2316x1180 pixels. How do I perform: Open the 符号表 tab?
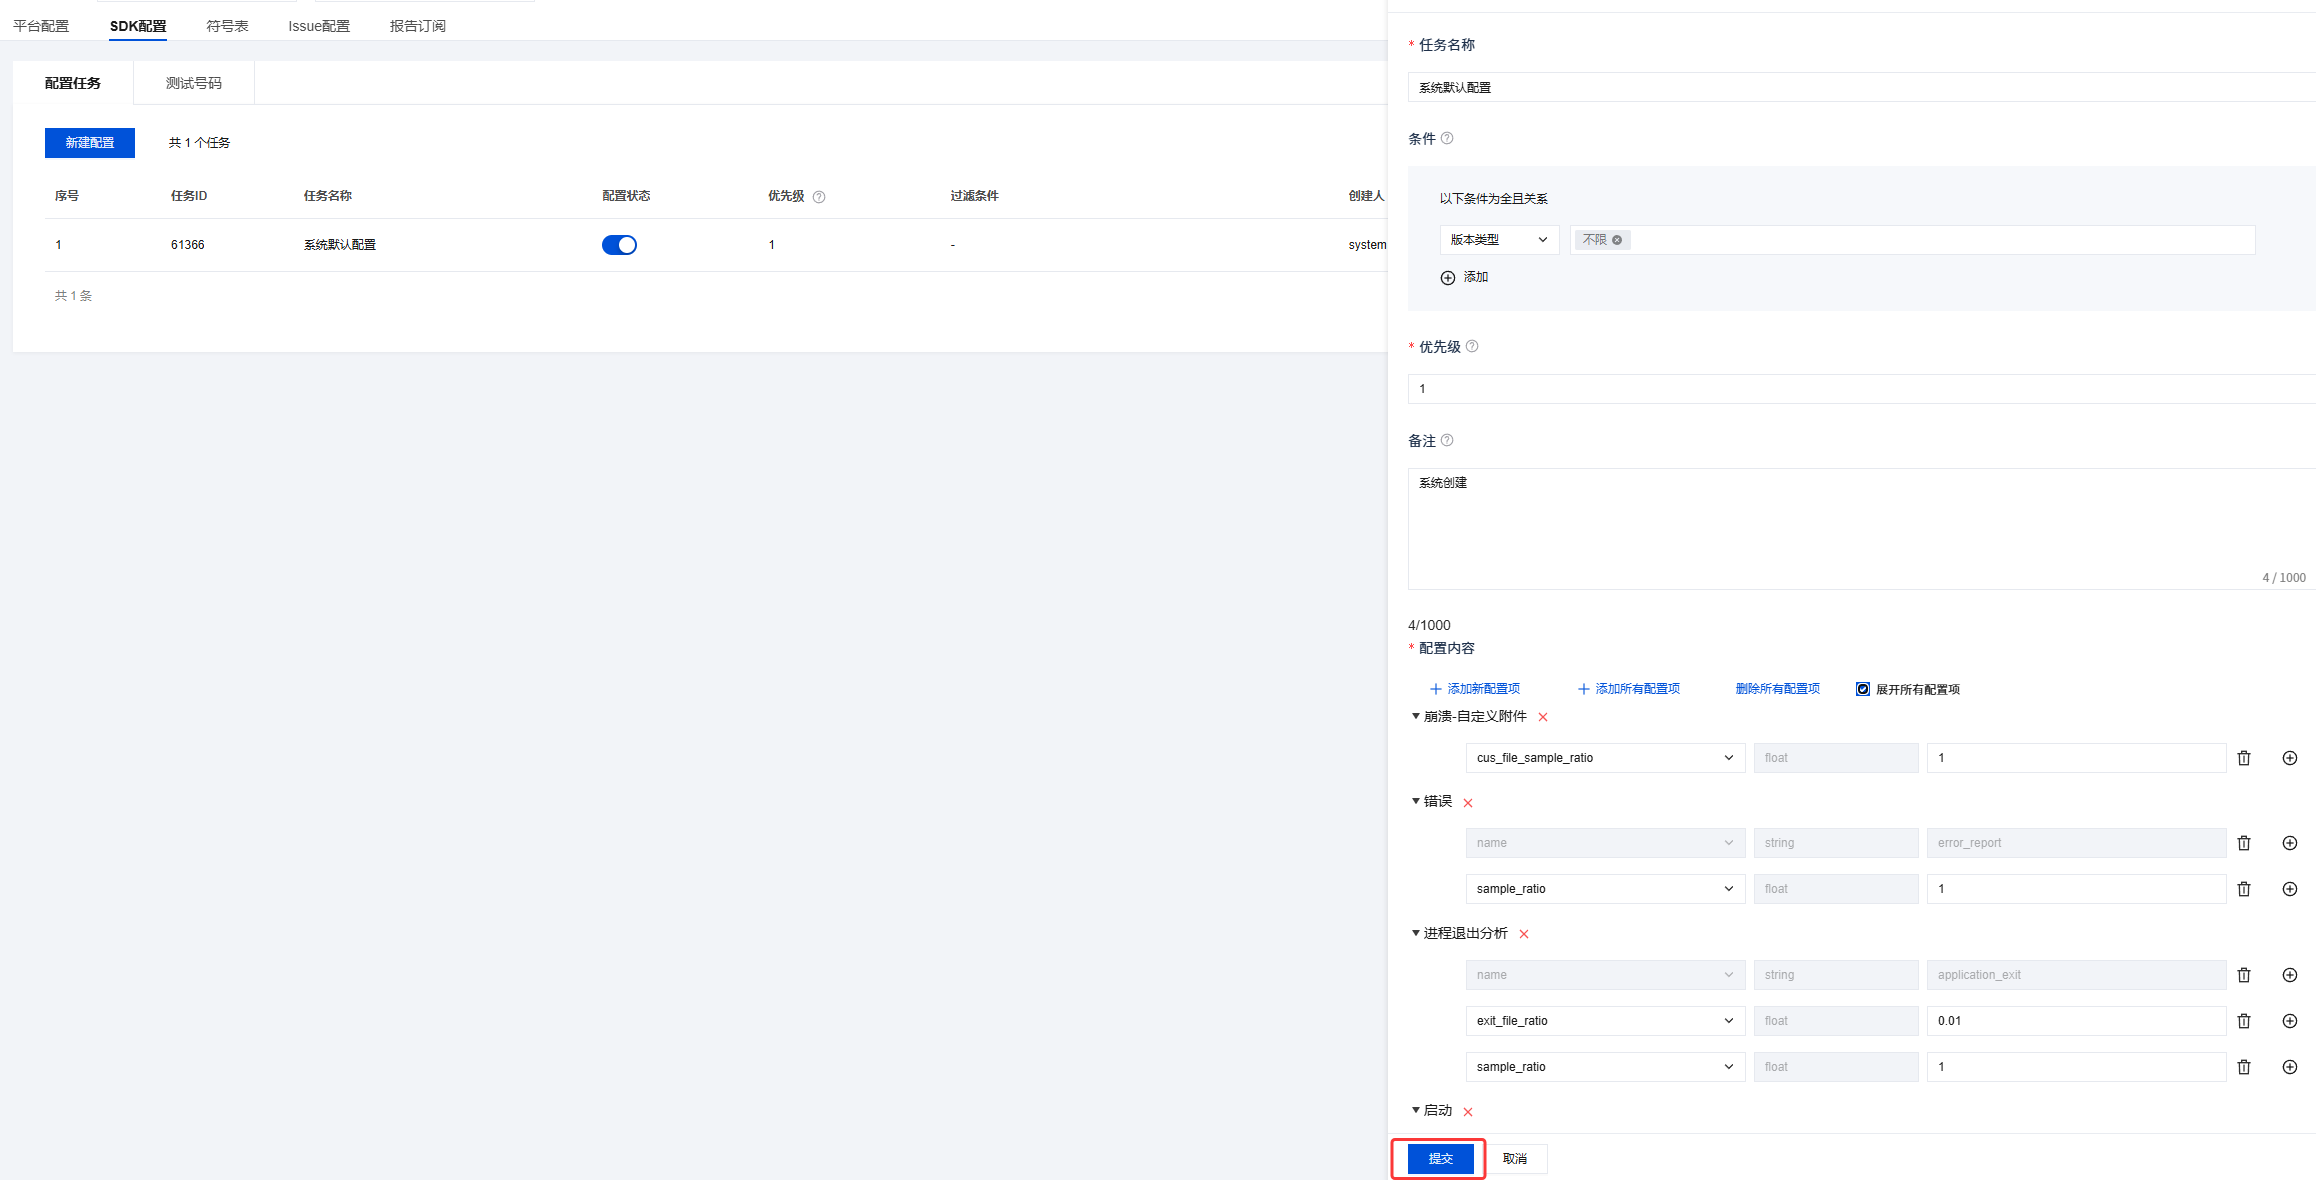pyautogui.click(x=227, y=26)
